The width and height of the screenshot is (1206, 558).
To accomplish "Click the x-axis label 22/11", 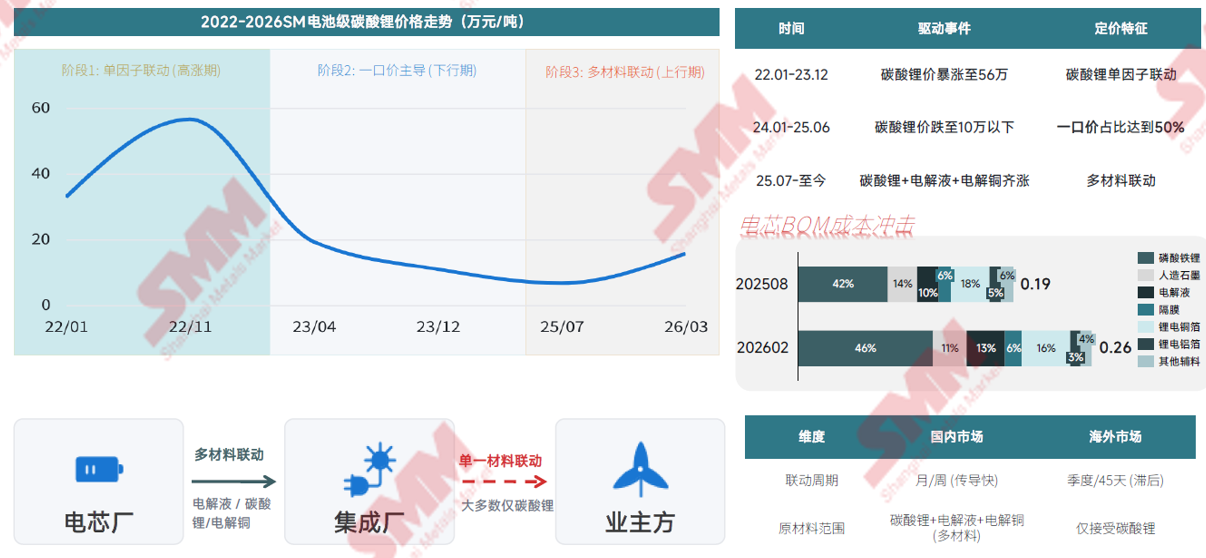I will (190, 326).
